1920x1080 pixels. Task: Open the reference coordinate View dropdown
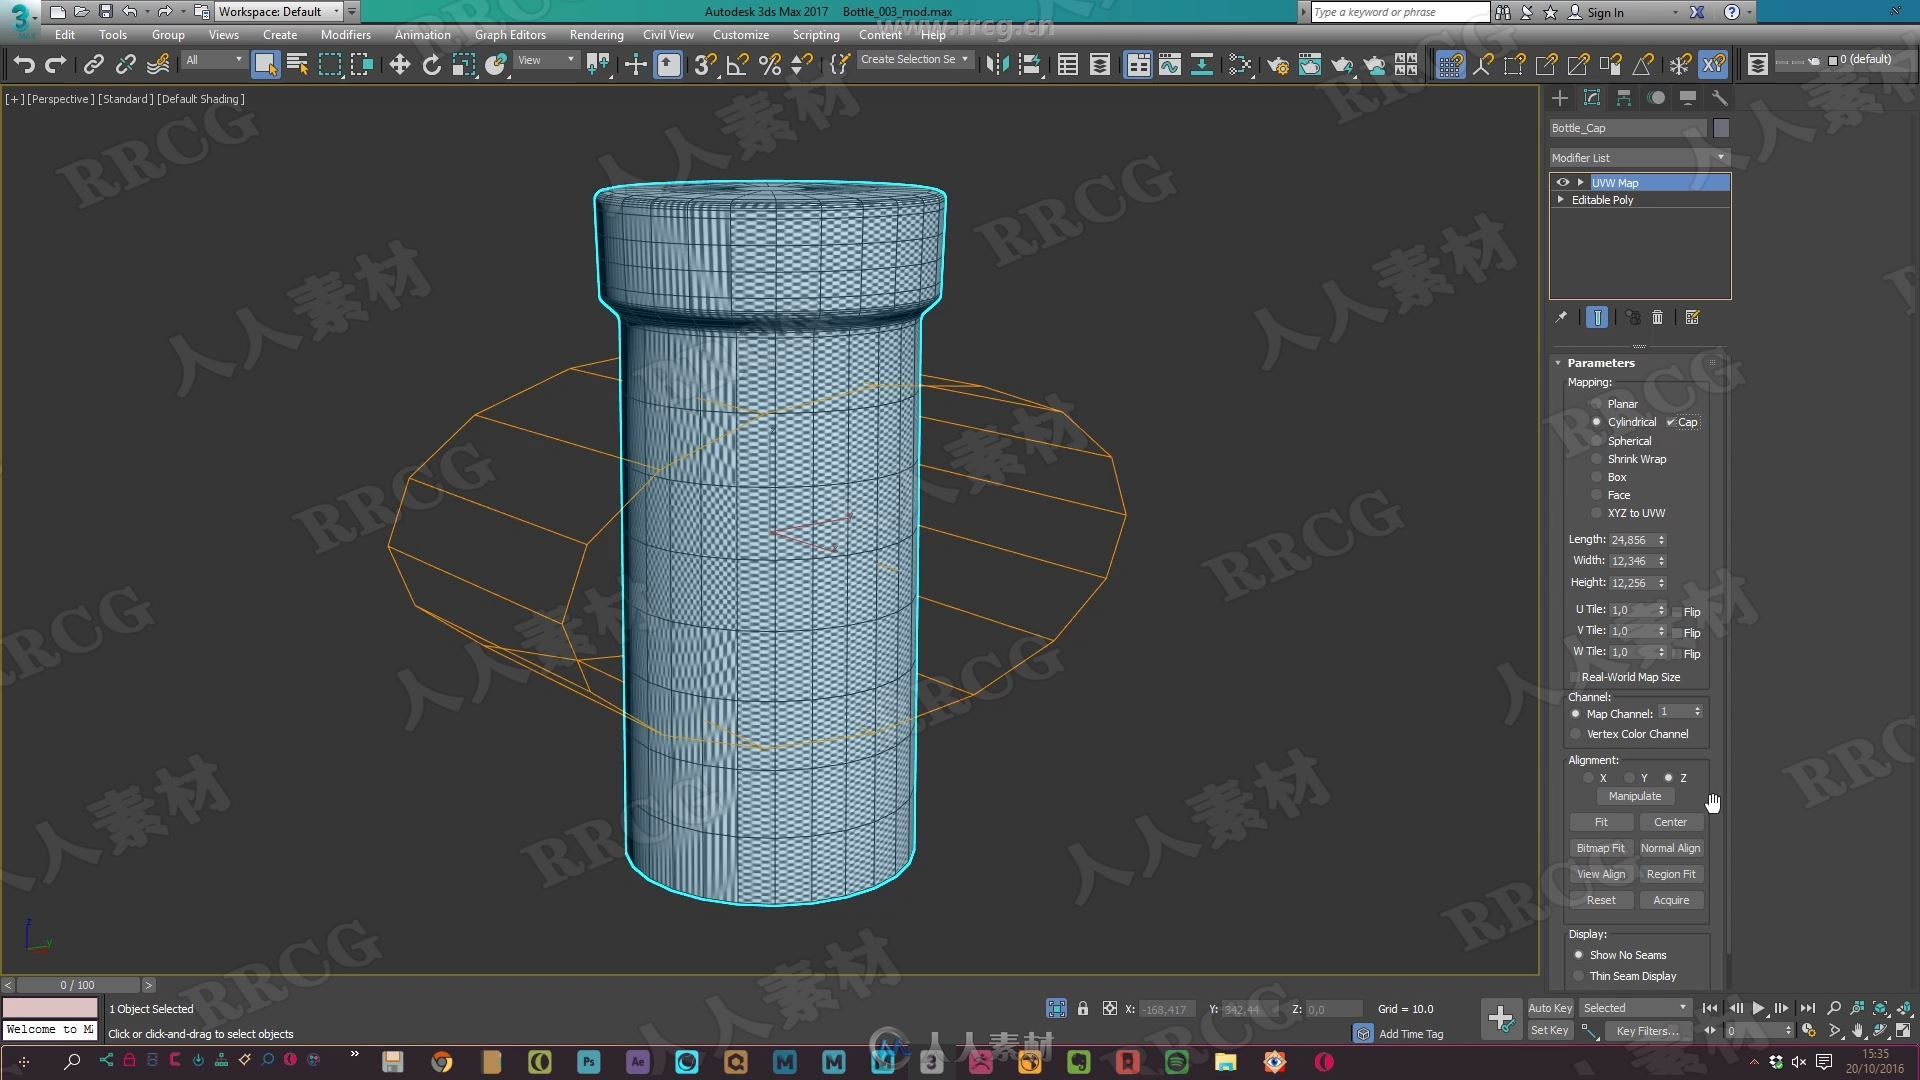click(x=545, y=60)
